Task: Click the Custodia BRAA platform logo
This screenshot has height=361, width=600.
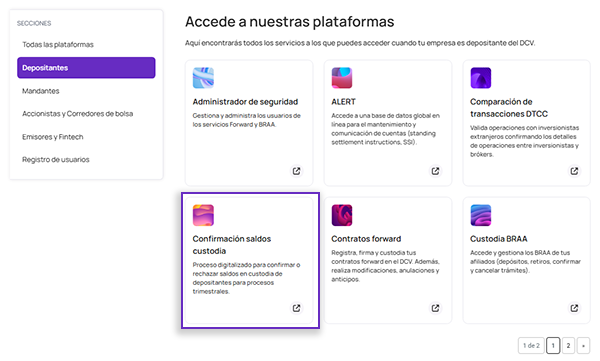Action: [481, 215]
